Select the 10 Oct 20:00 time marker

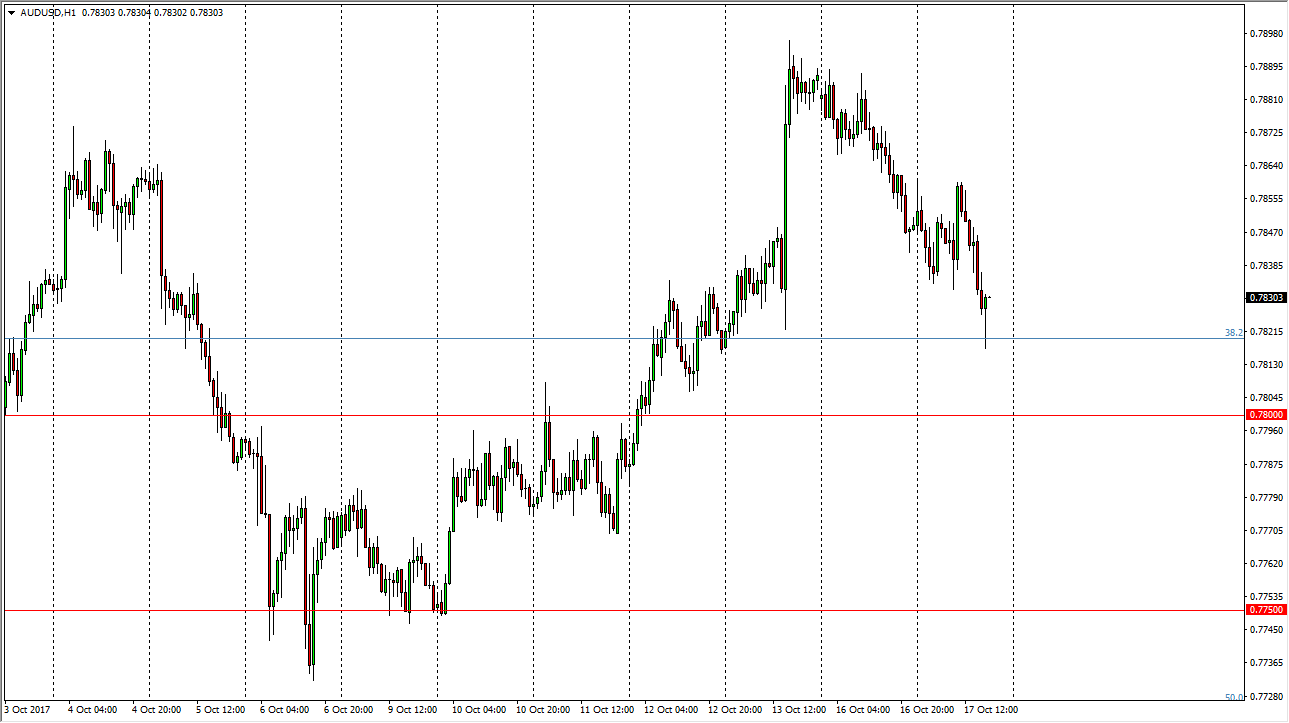coord(542,710)
